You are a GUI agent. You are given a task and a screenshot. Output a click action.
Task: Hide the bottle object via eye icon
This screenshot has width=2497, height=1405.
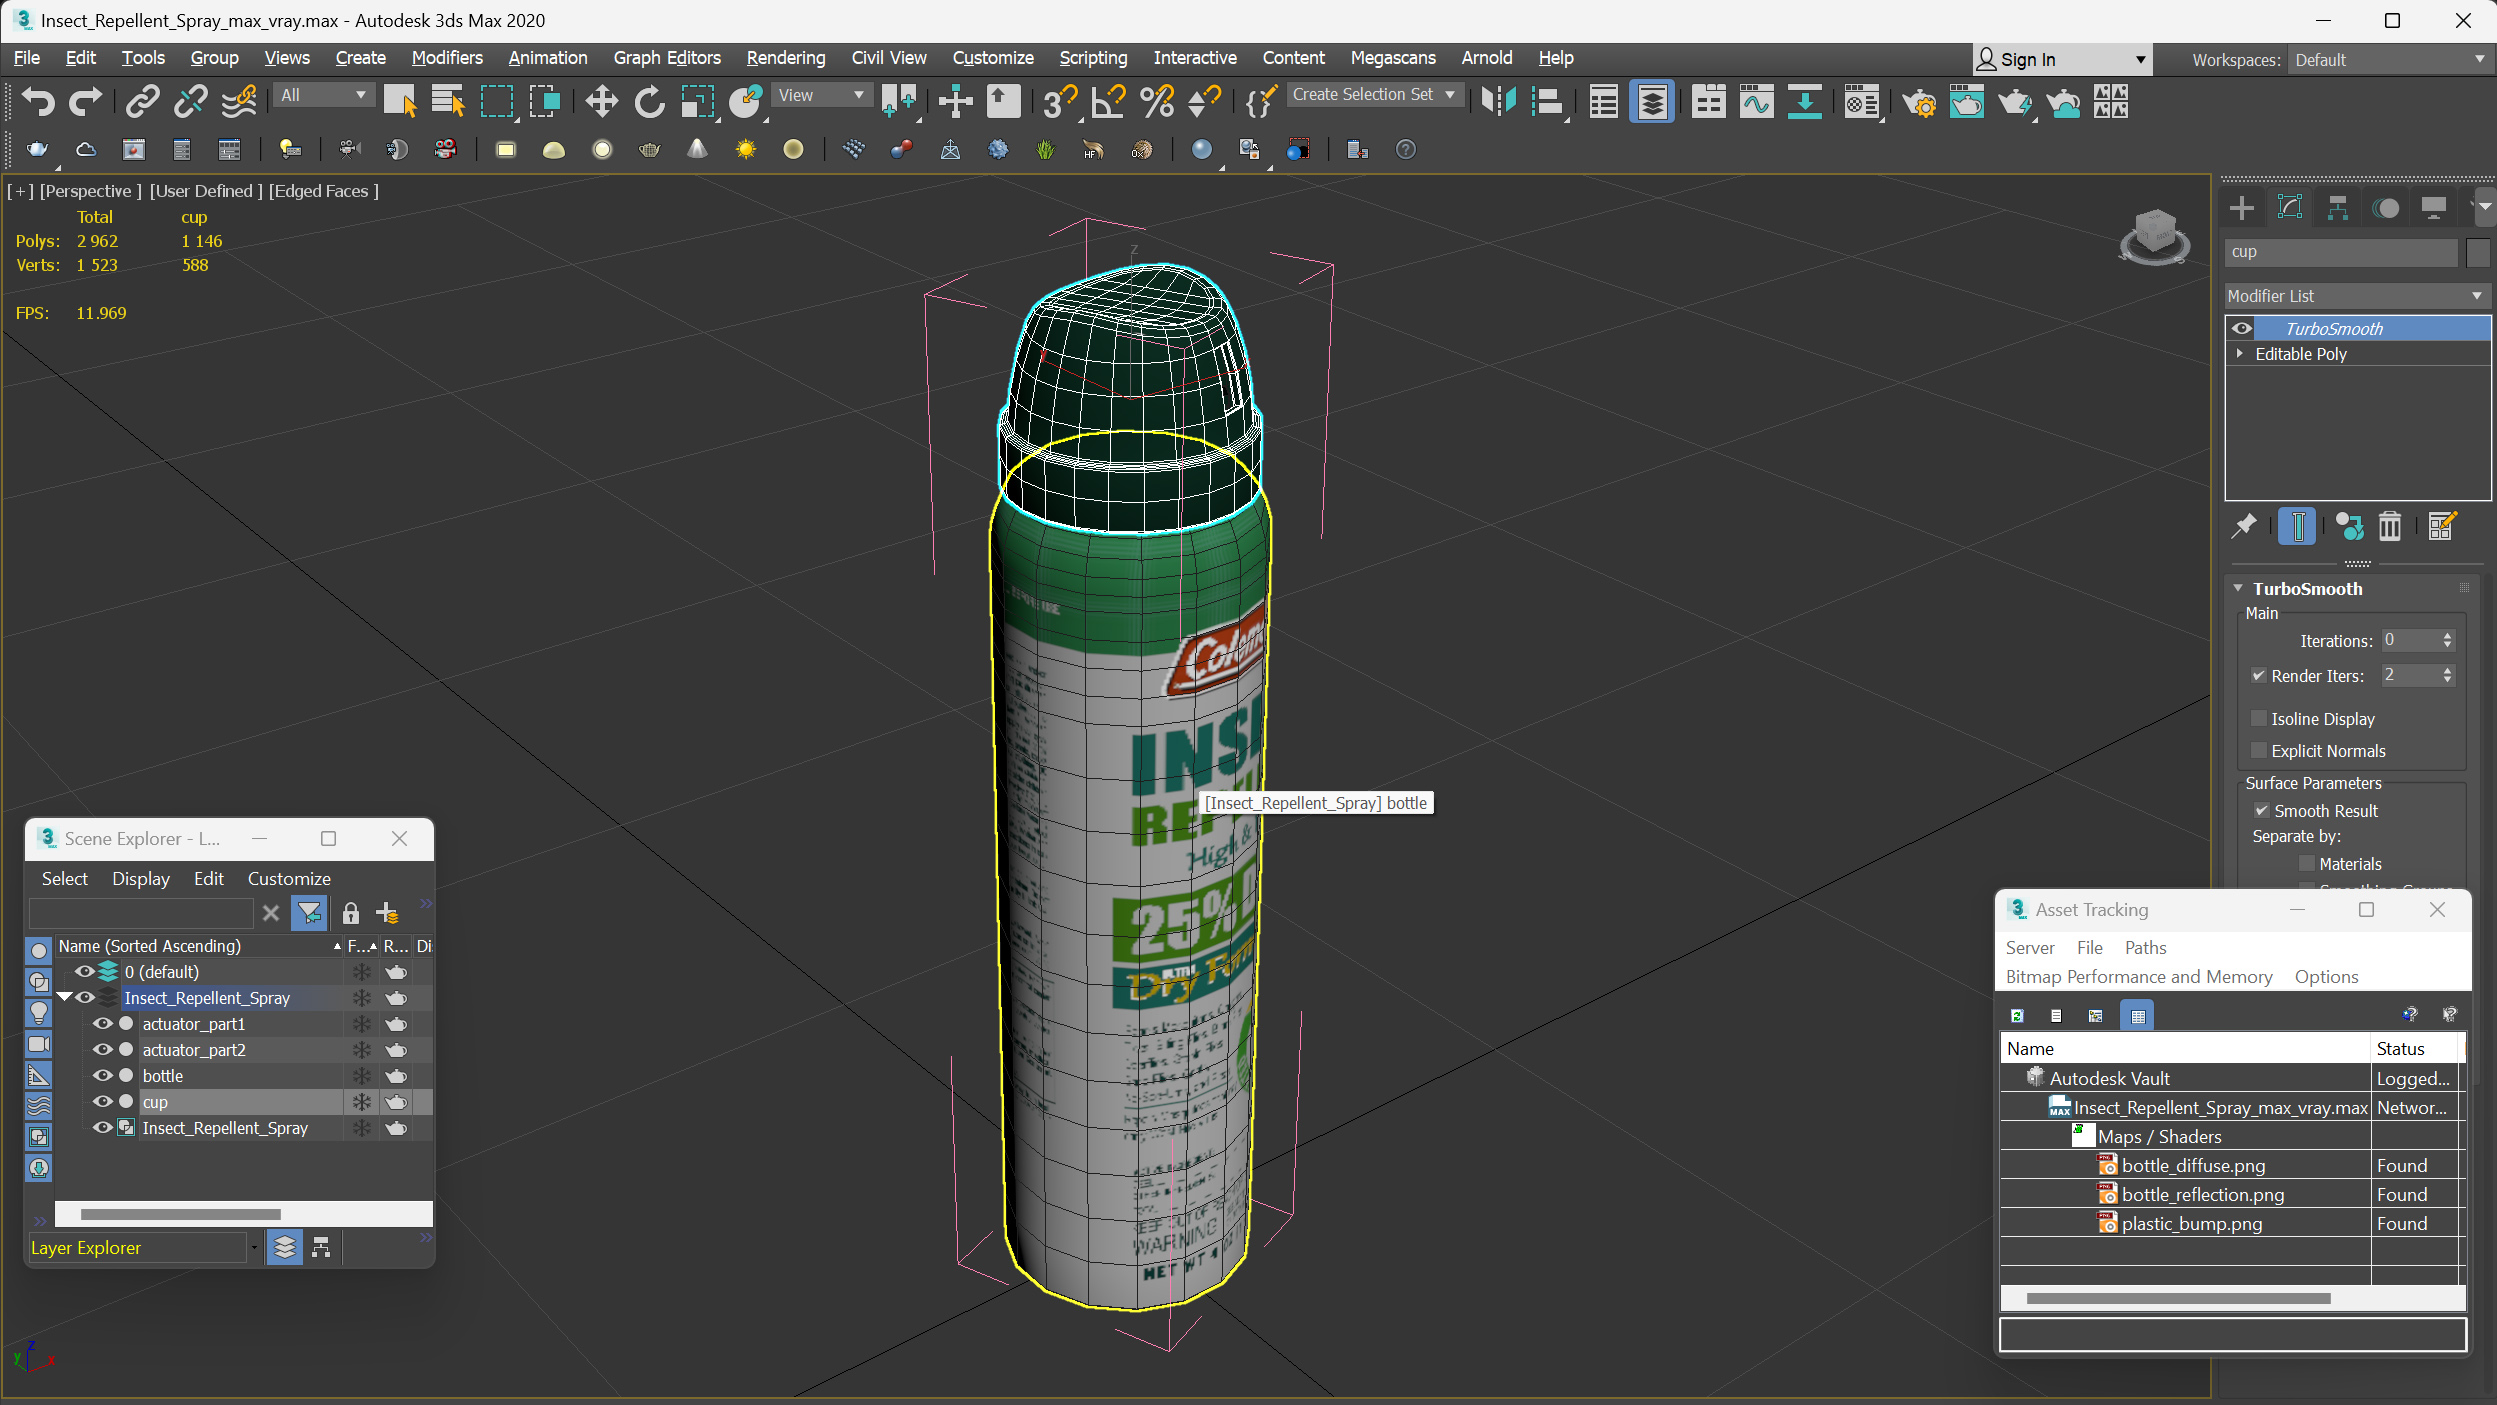pos(102,1076)
